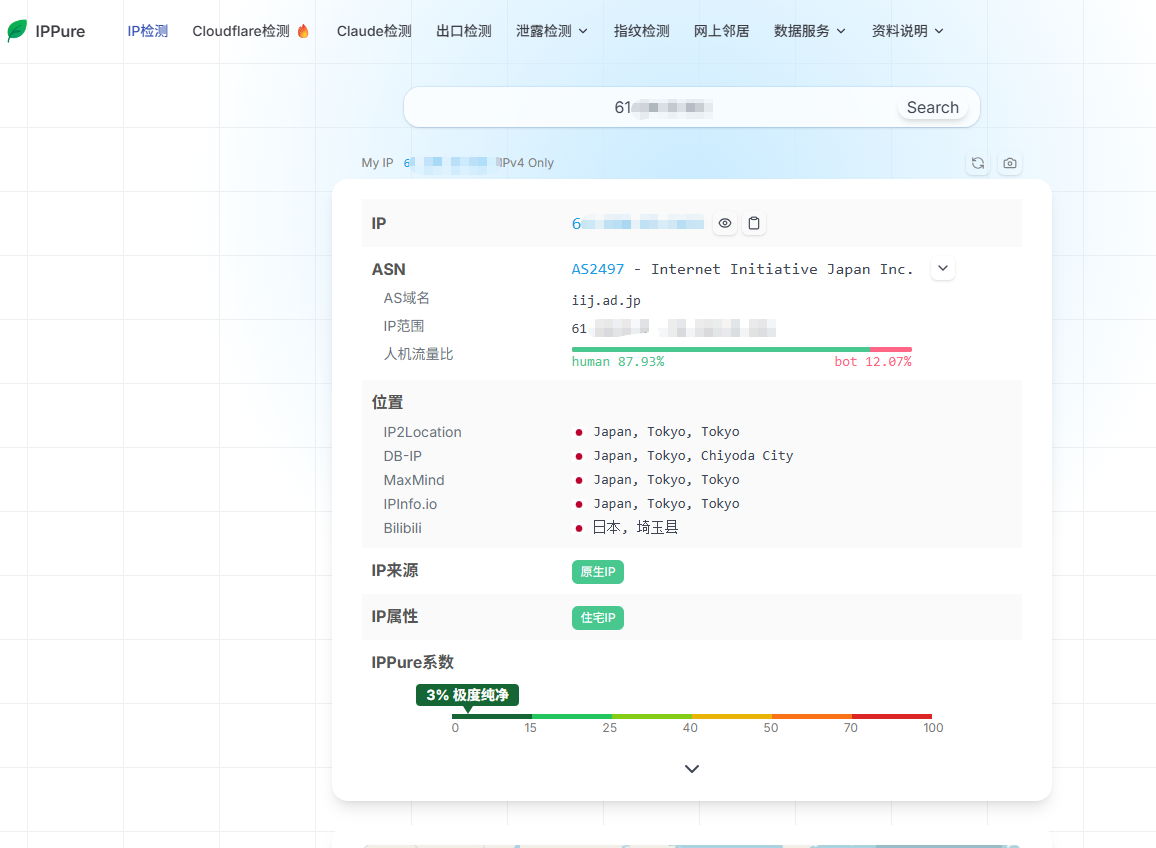This screenshot has height=848, width=1156.
Task: Copy the IP with the clipboard icon
Action: pyautogui.click(x=753, y=223)
